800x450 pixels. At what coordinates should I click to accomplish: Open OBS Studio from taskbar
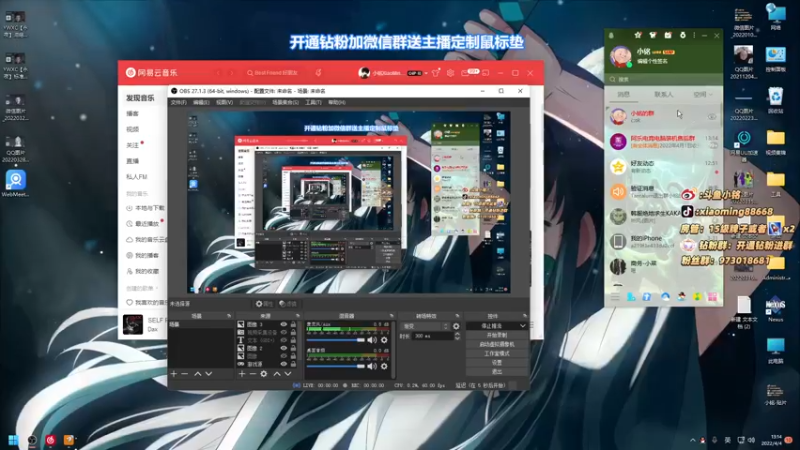click(32, 440)
